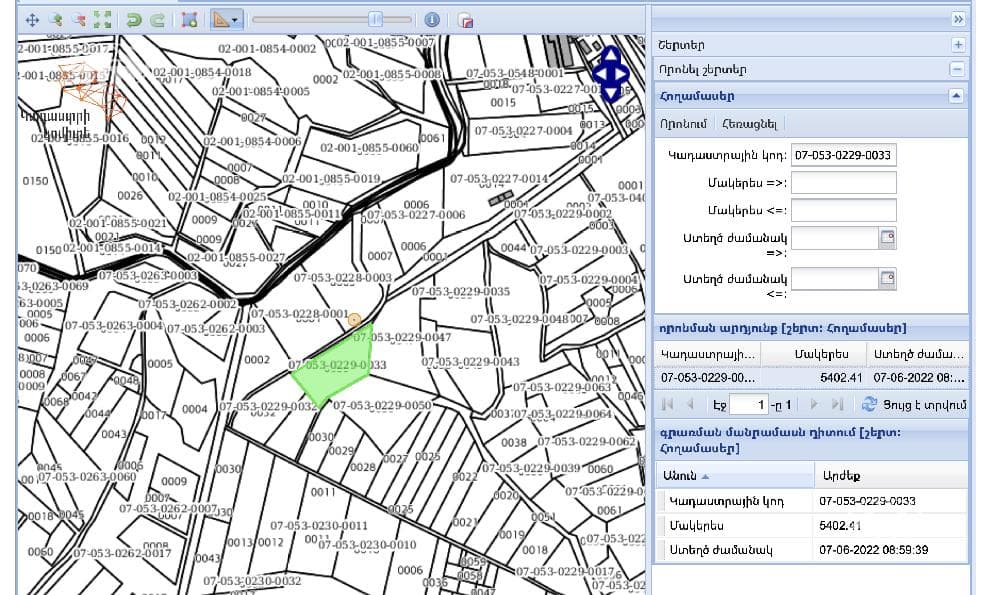Refresh the search results list
The width and height of the screenshot is (1000, 595).
coord(869,404)
